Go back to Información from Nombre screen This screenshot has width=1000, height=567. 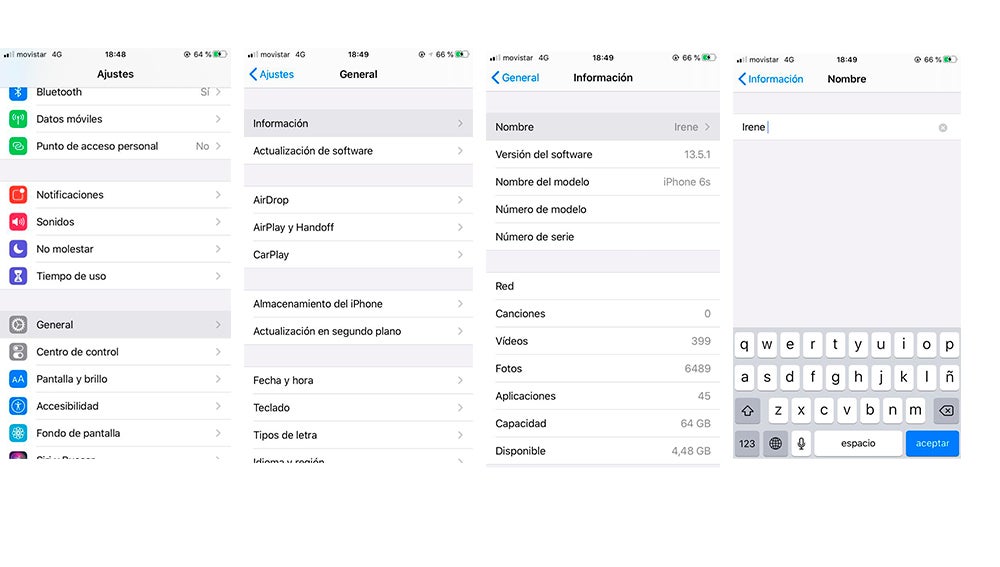click(770, 79)
